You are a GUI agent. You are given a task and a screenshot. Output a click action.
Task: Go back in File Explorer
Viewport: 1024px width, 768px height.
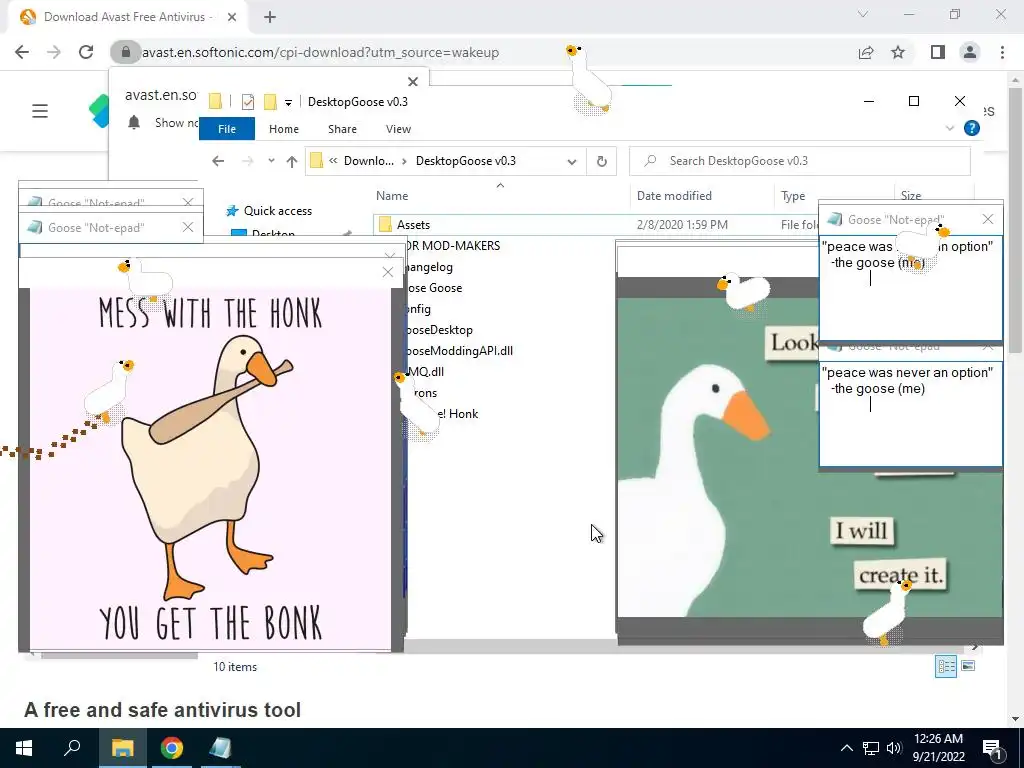[218, 161]
